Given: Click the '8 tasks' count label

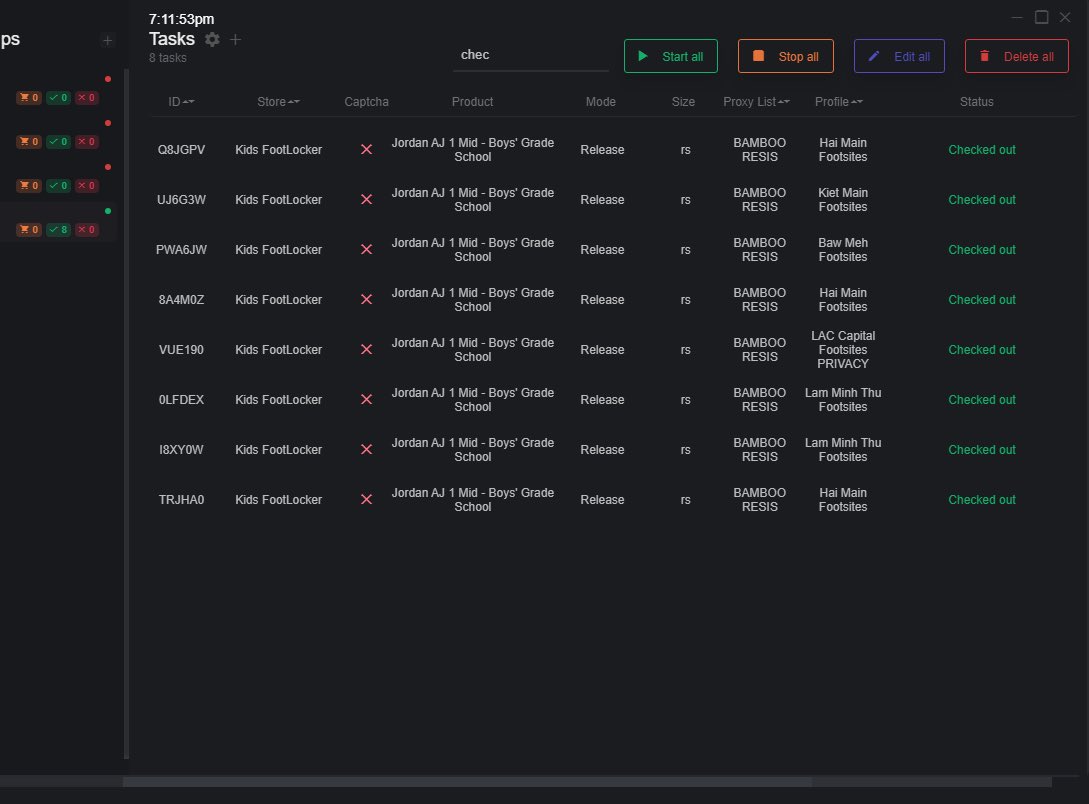Looking at the screenshot, I should click(x=167, y=58).
